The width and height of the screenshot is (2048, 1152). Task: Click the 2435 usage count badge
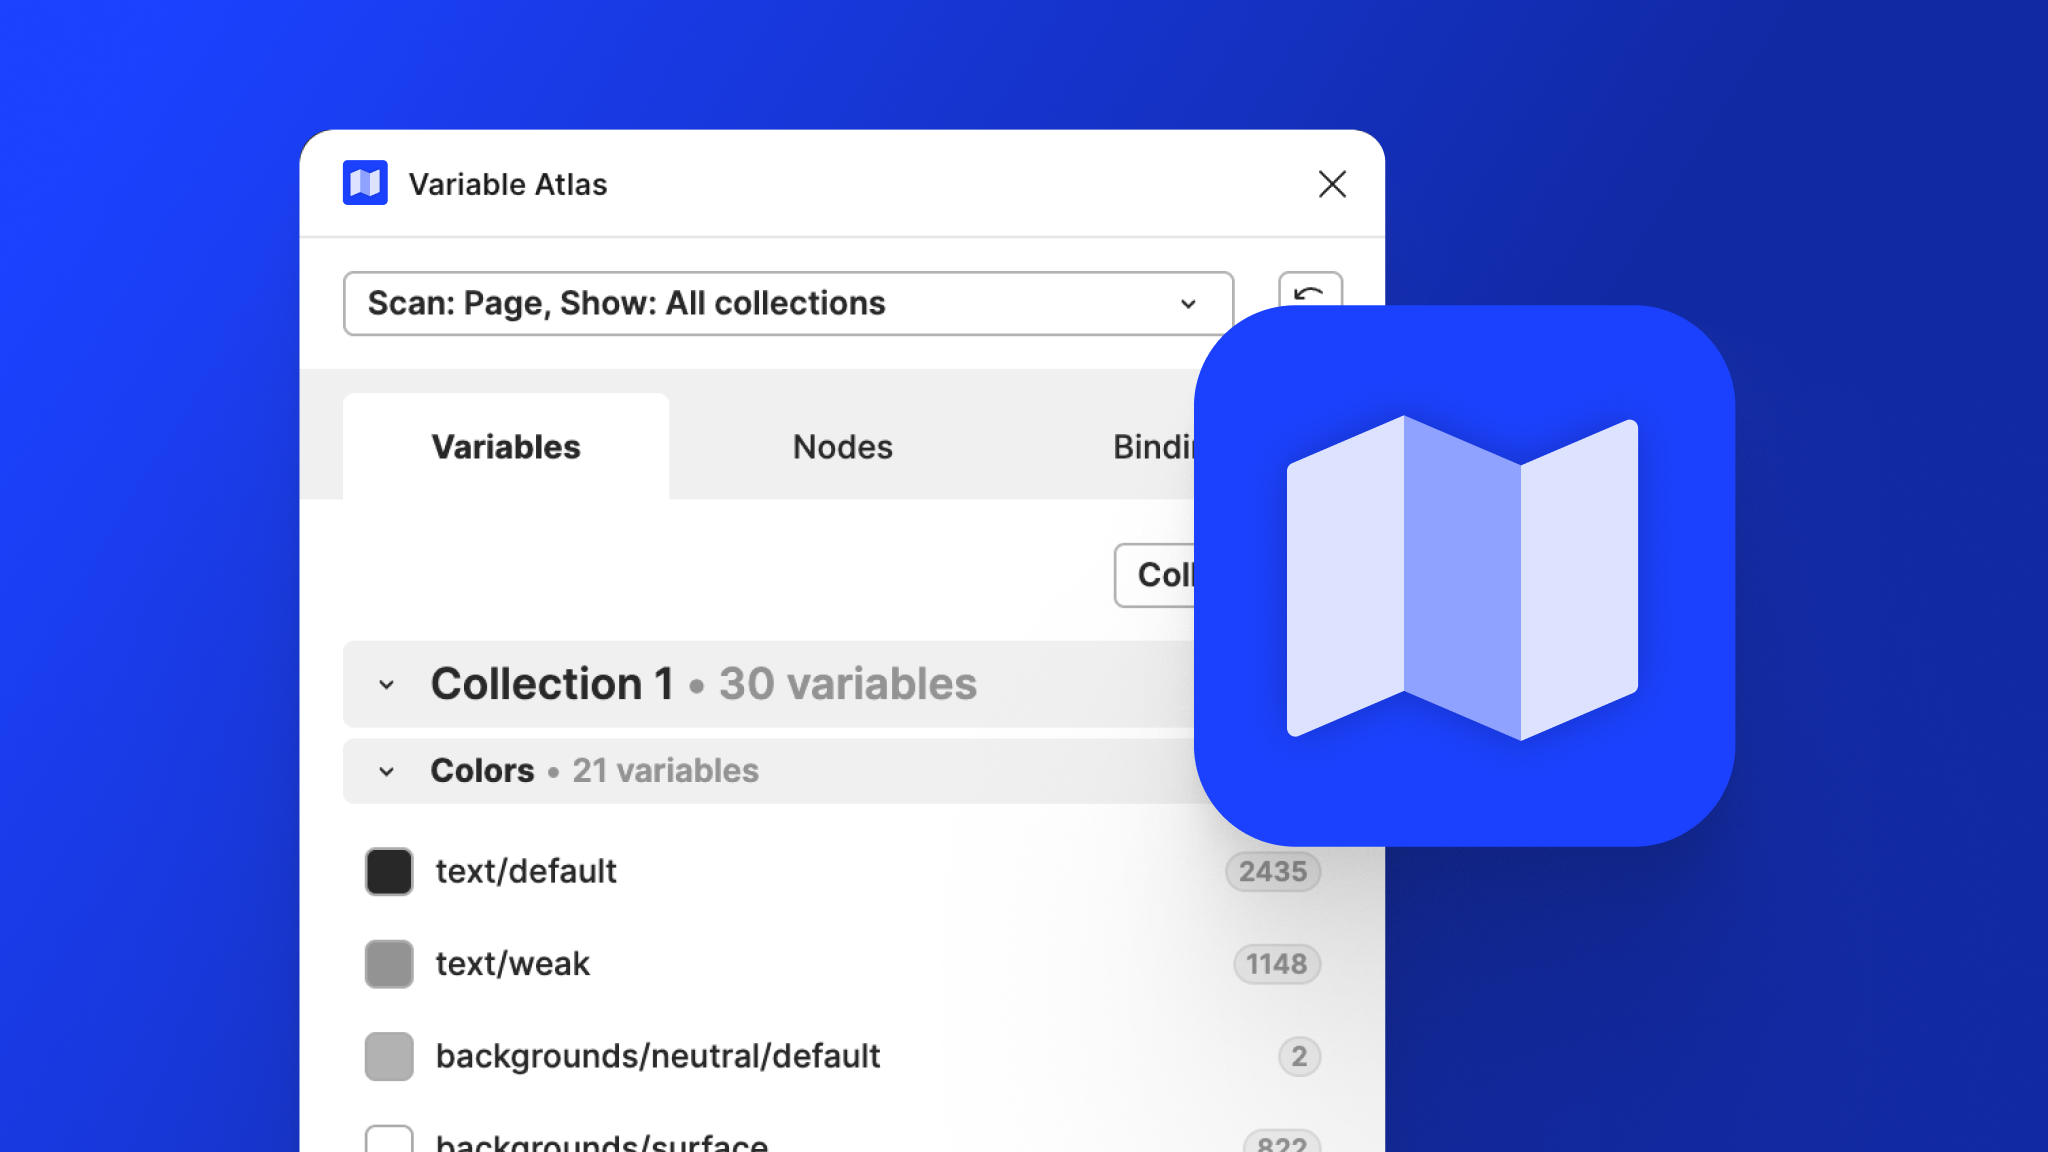click(x=1272, y=871)
